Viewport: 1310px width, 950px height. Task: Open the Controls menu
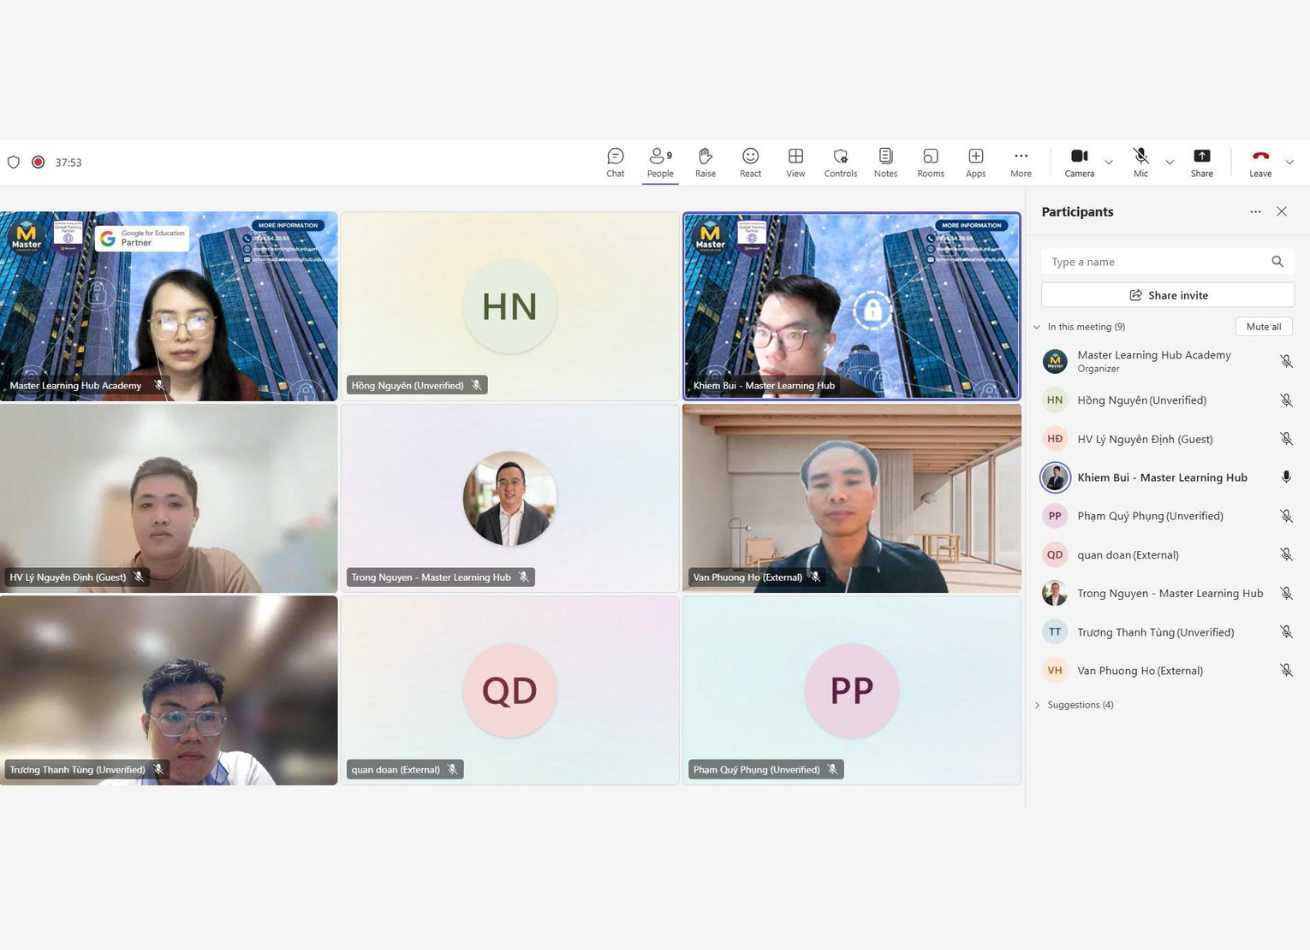840,162
